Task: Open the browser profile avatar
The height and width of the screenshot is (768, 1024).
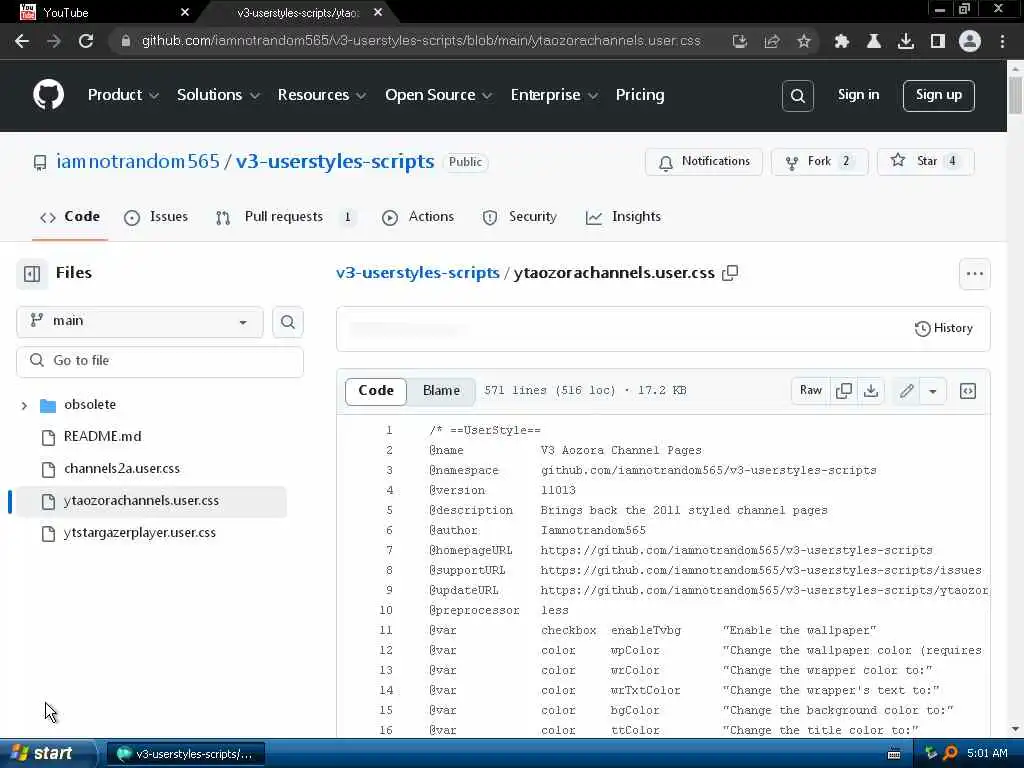Action: pos(970,41)
